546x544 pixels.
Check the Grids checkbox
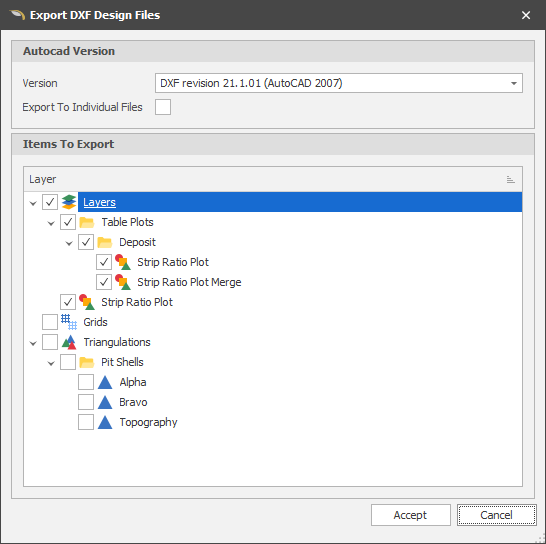(50, 322)
